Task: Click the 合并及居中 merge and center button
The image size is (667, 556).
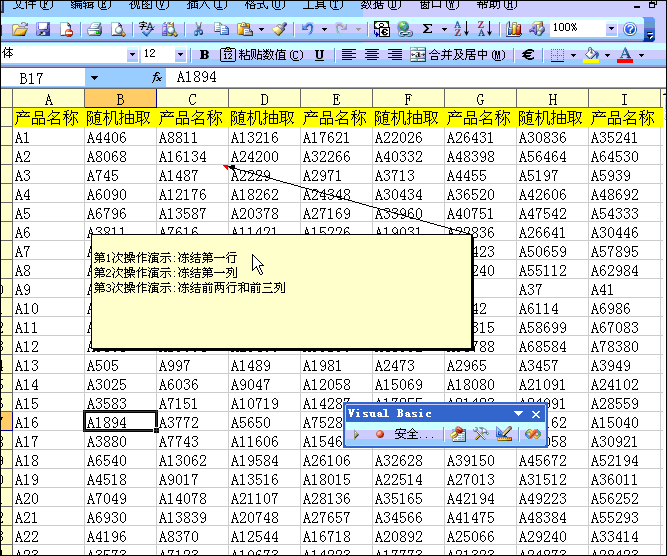Action: (x=458, y=54)
